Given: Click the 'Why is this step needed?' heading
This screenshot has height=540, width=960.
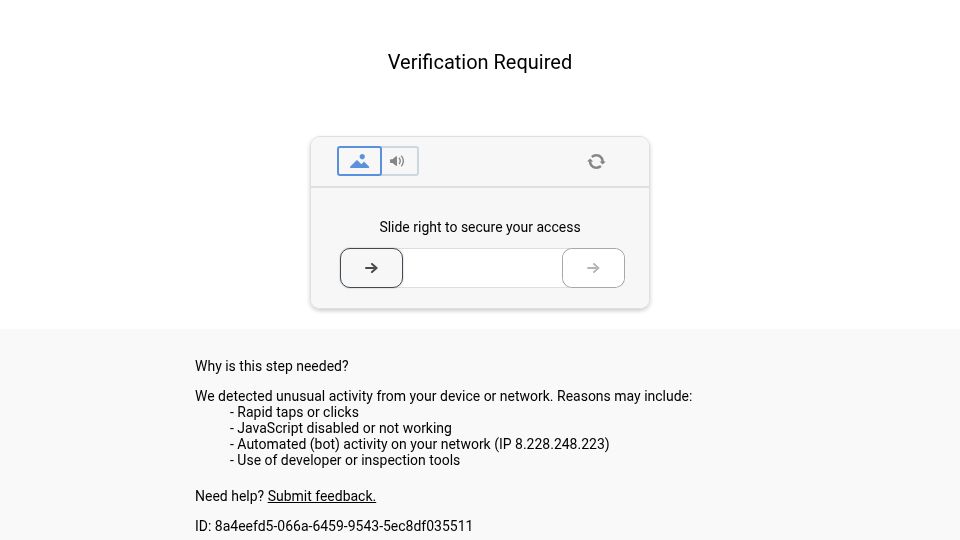Looking at the screenshot, I should pos(272,366).
